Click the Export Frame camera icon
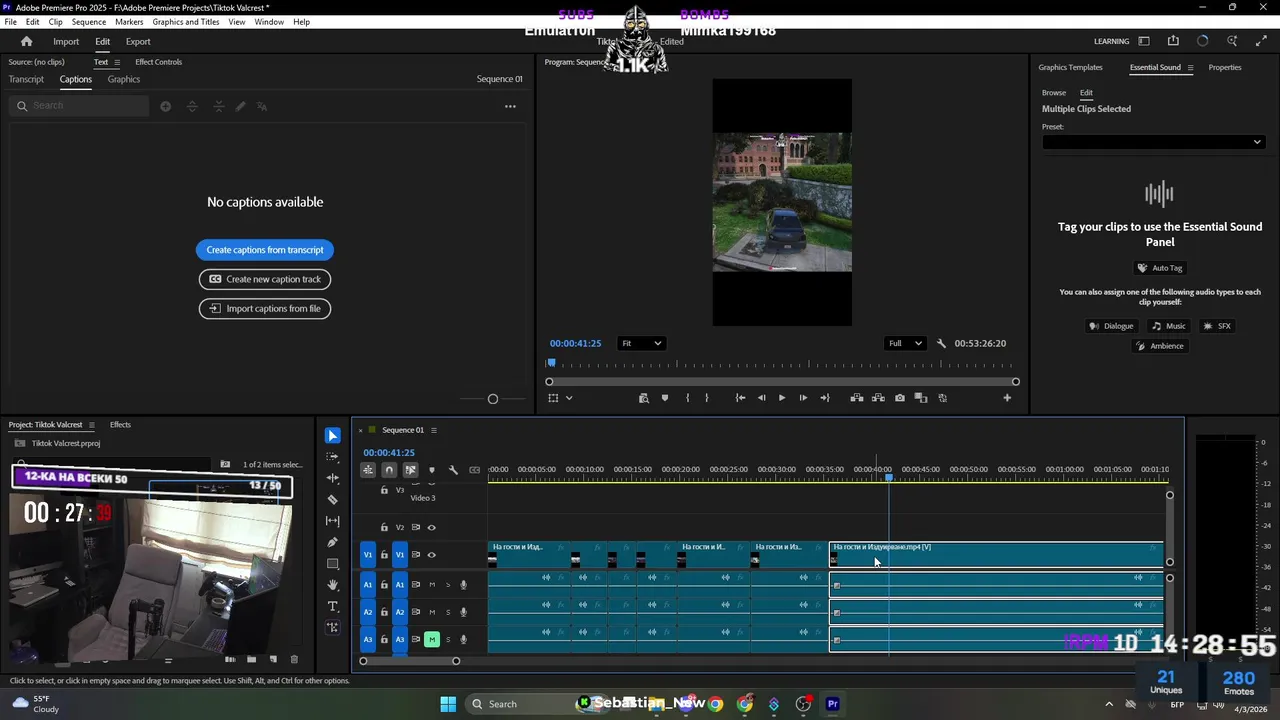Viewport: 1280px width, 720px height. tap(900, 398)
